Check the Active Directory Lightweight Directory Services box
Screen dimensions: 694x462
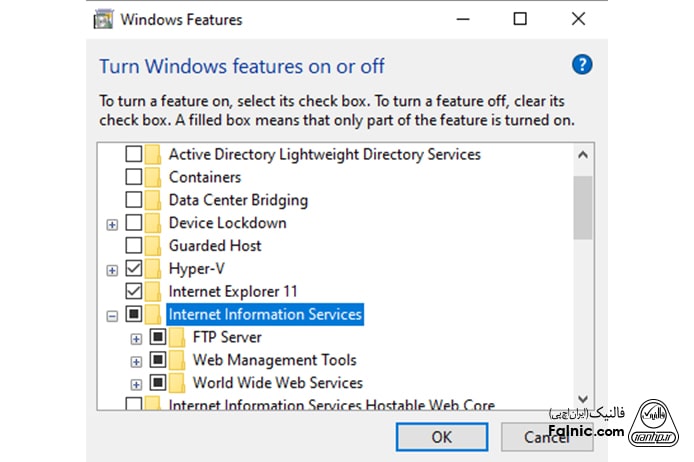133,155
